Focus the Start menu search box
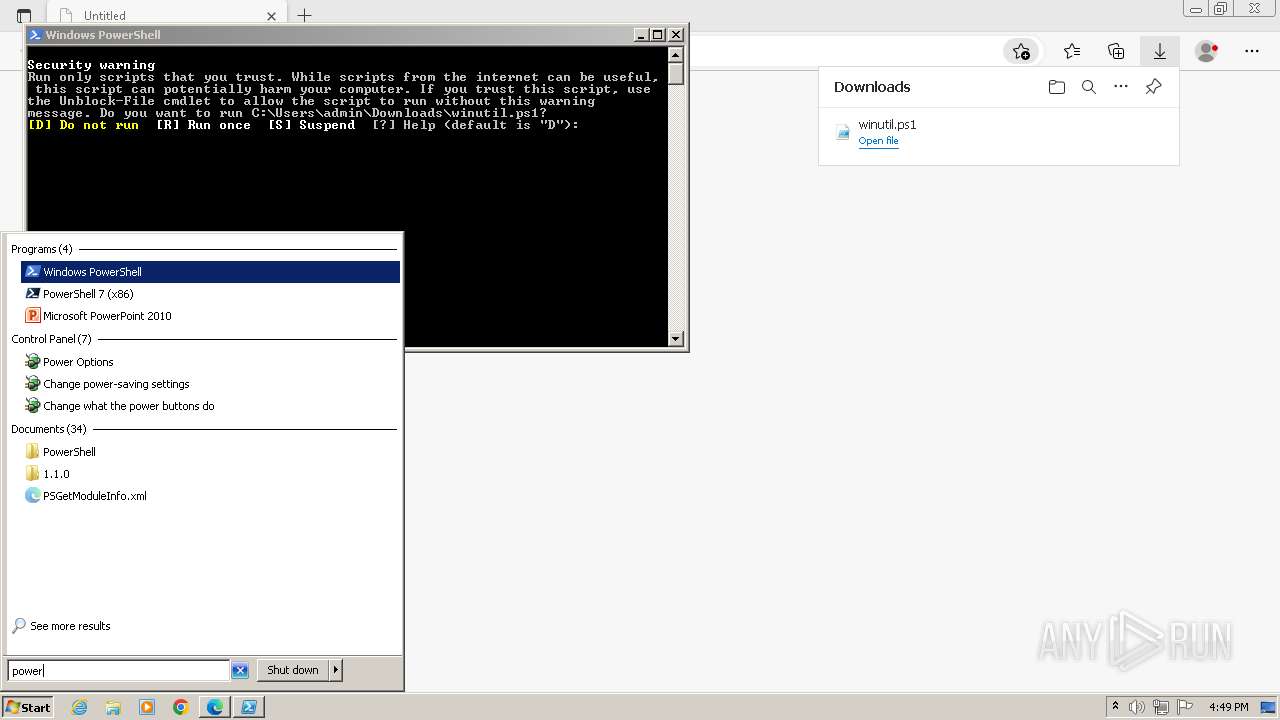The width and height of the screenshot is (1280, 720). pos(119,671)
